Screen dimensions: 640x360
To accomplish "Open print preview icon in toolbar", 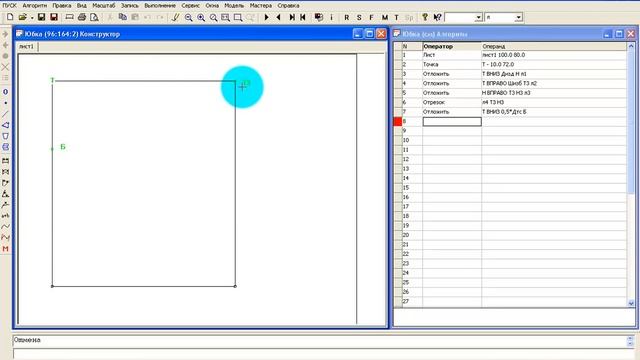I will coord(94,17).
